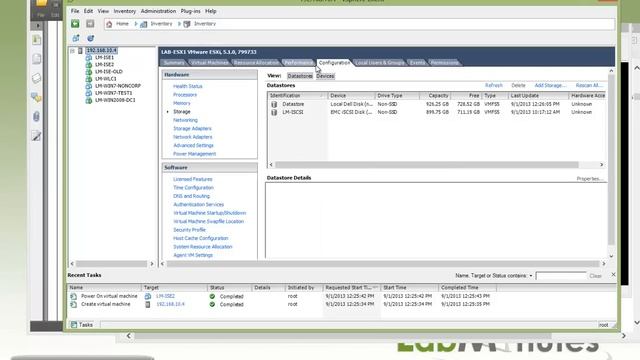Screen dimensions: 640x360
Task: Click the Capacity column header
Action: click(x=436, y=96)
